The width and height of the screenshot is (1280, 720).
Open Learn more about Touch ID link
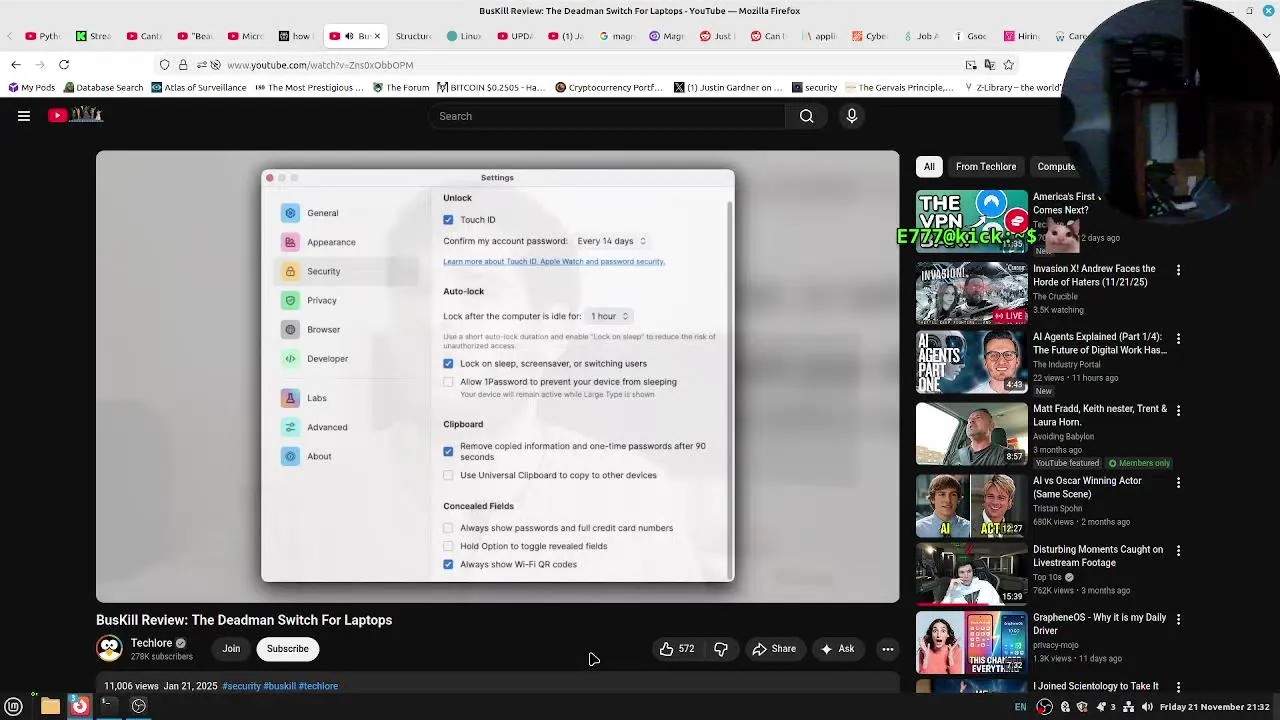(554, 262)
